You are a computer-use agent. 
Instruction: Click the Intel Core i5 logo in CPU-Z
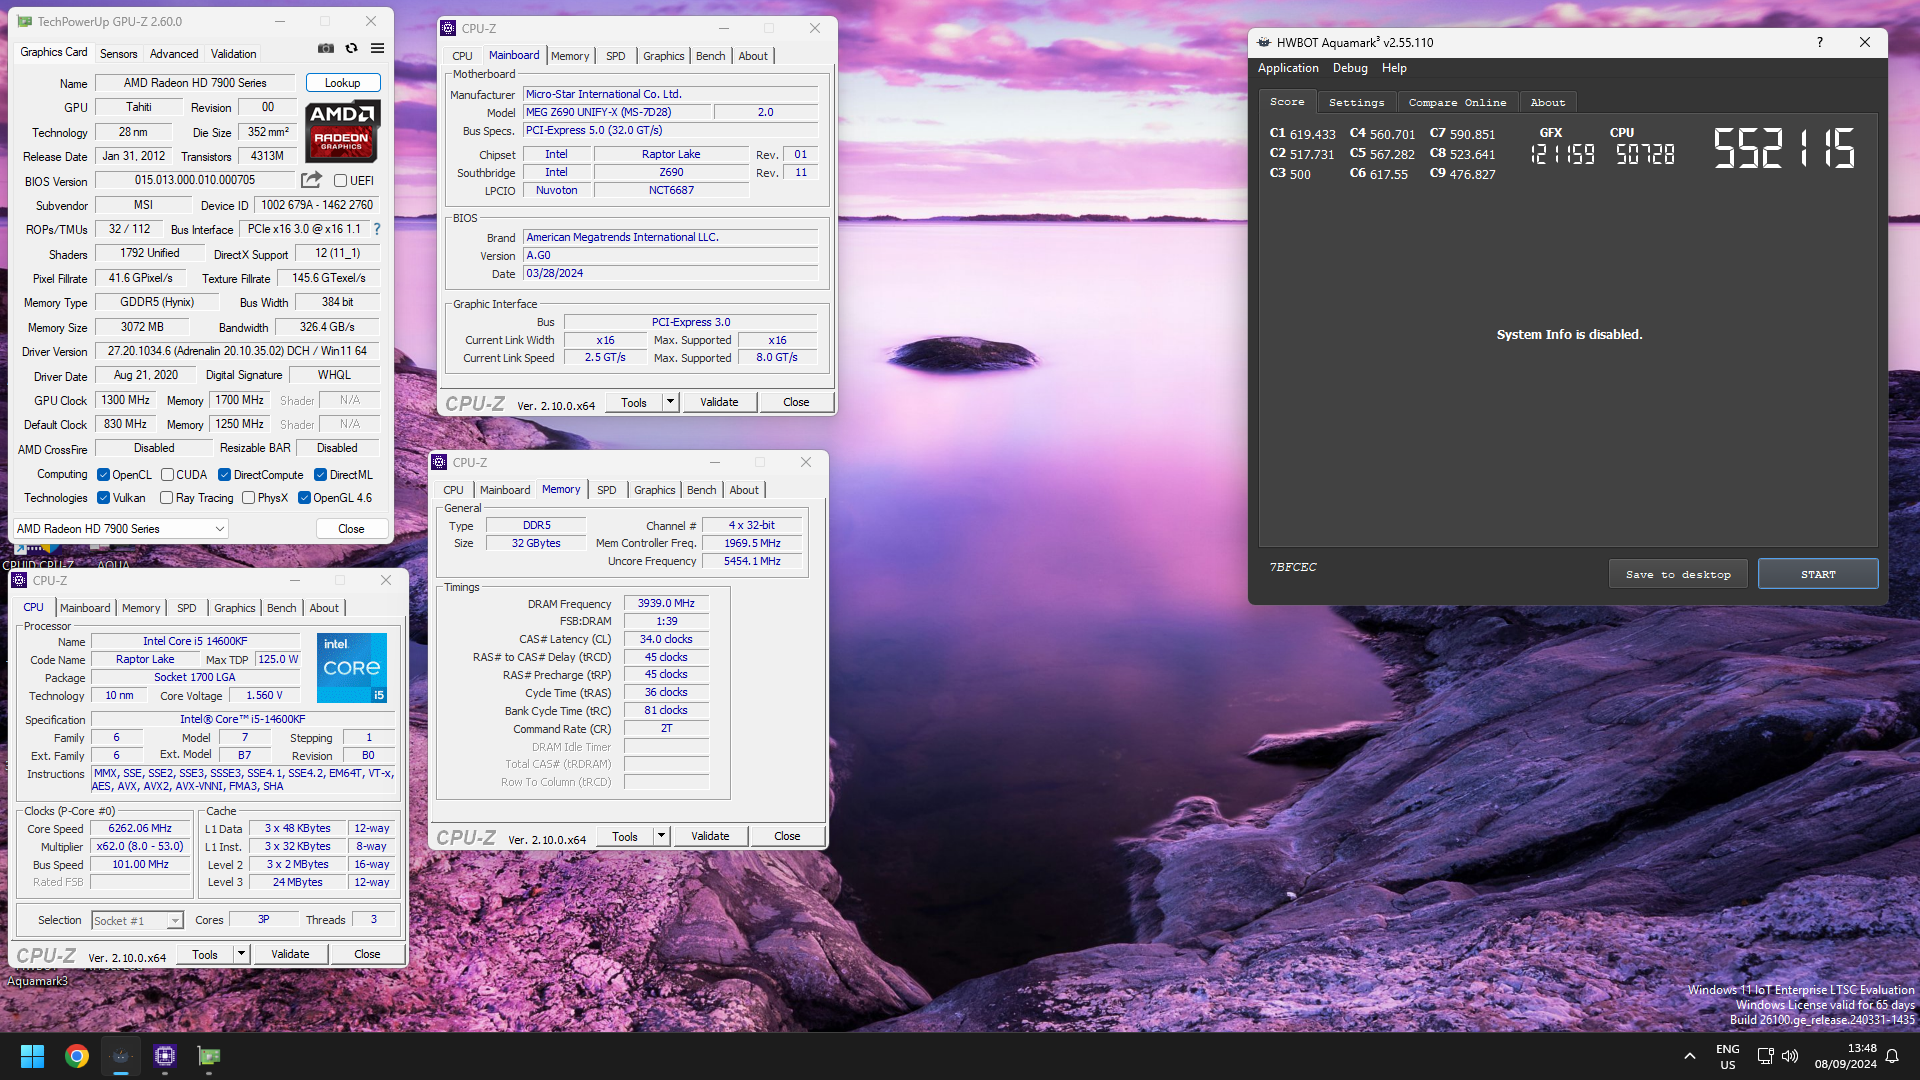(x=352, y=667)
